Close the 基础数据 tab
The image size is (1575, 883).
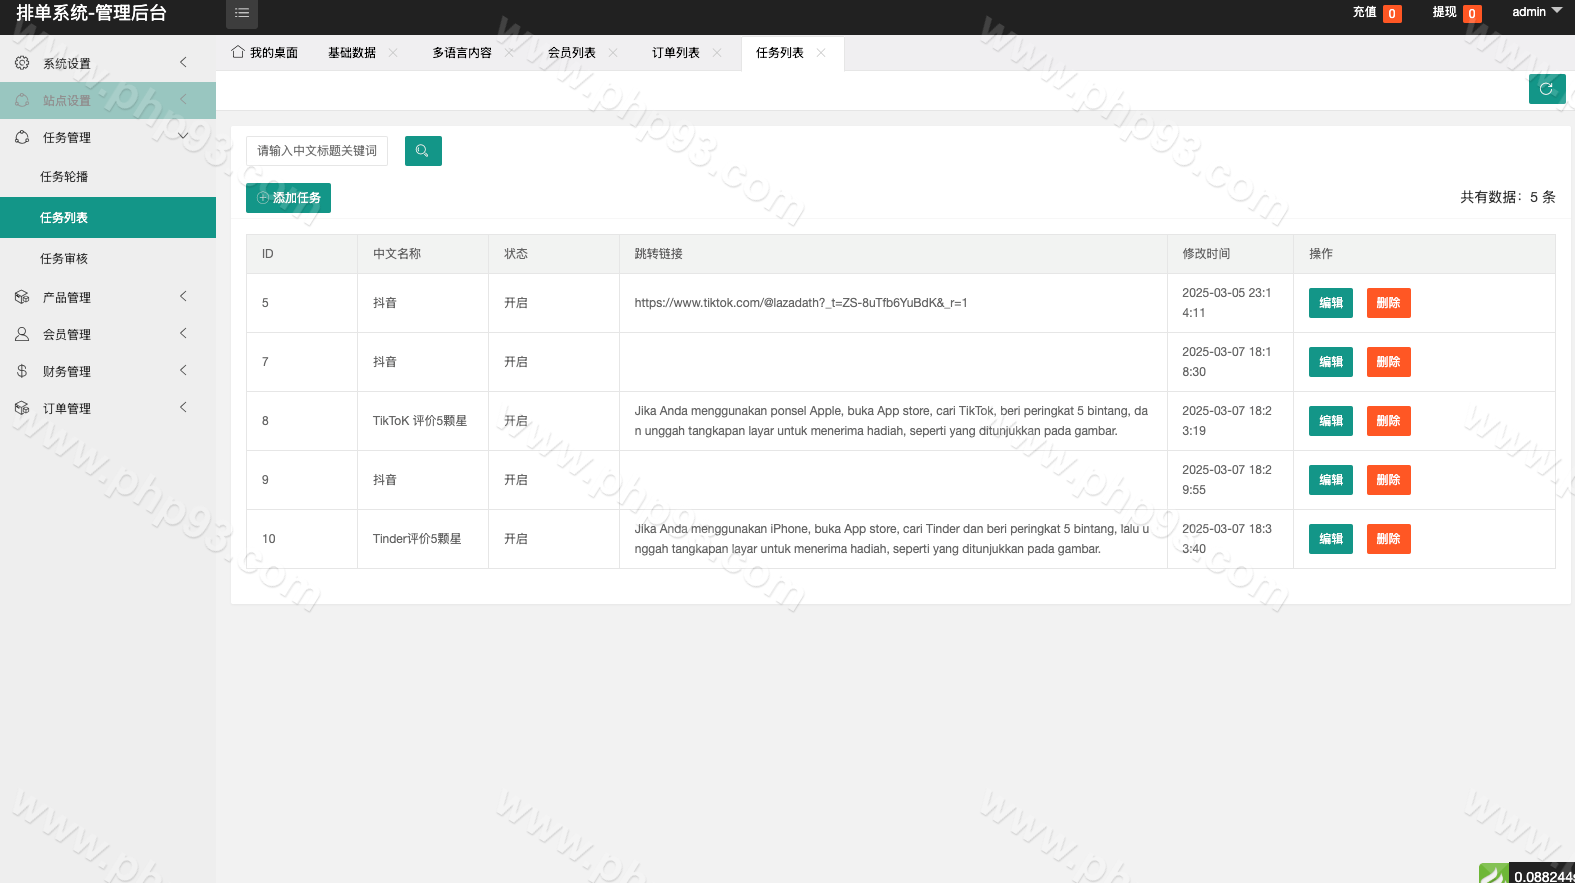pyautogui.click(x=393, y=53)
